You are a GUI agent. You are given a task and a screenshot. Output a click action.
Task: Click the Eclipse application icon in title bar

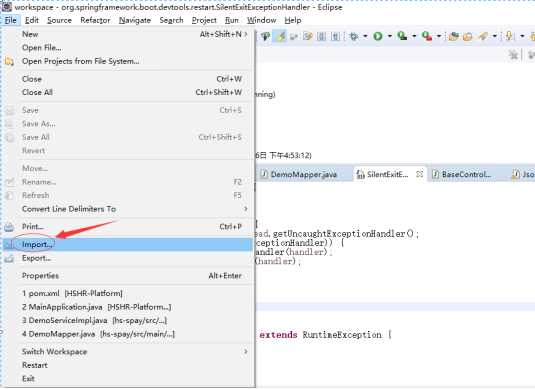[7, 7]
